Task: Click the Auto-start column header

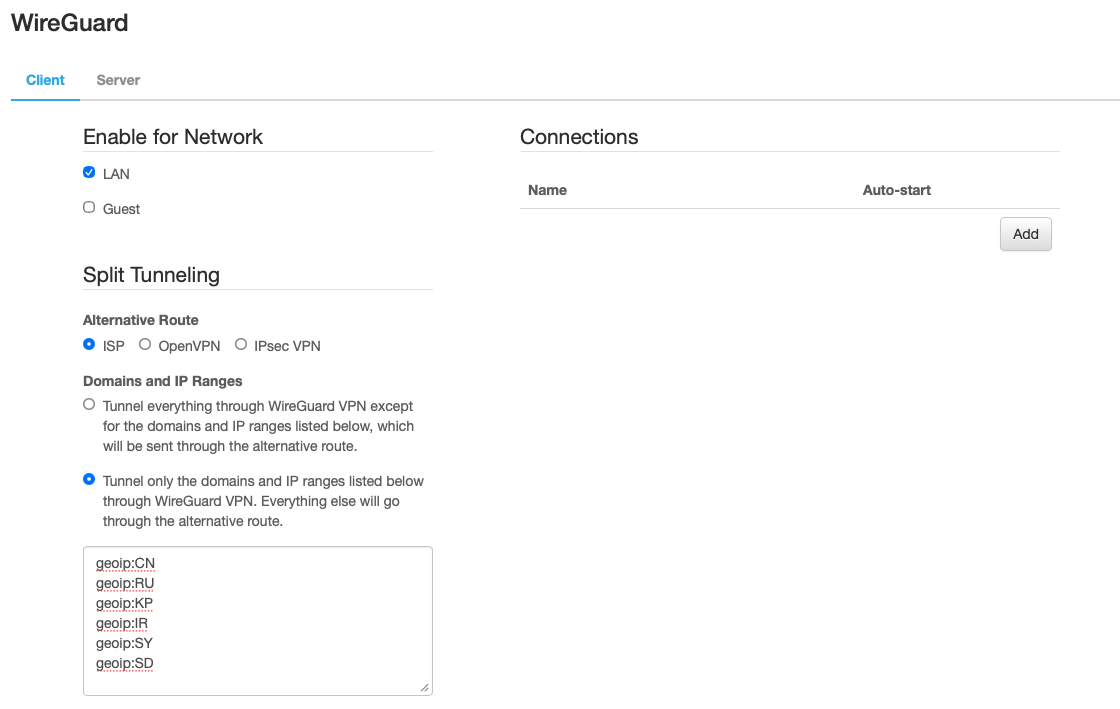Action: pos(896,190)
